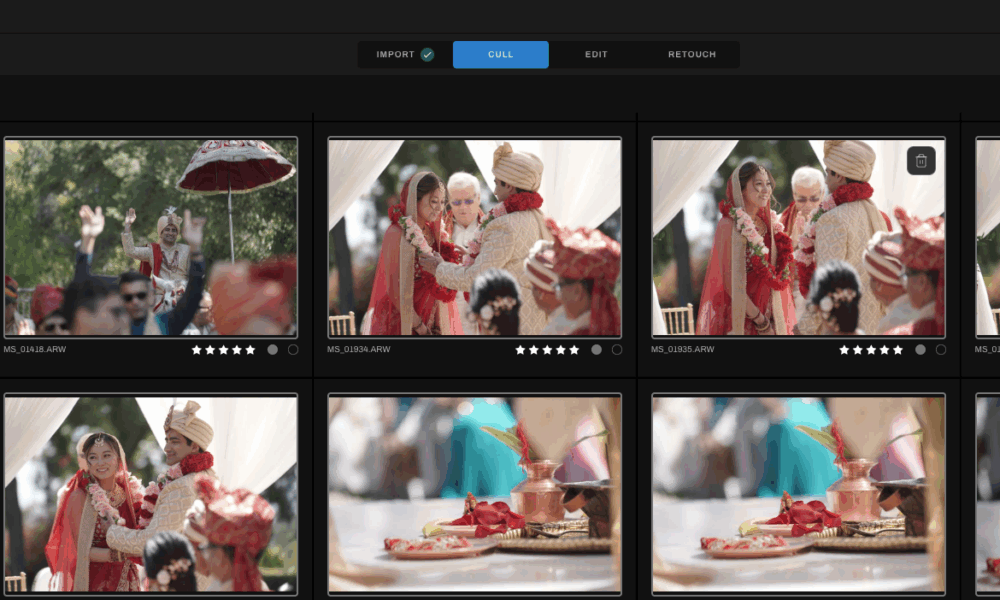Give MS_01935.ARW a two-star rating
Image resolution: width=1000 pixels, height=600 pixels.
pos(858,349)
